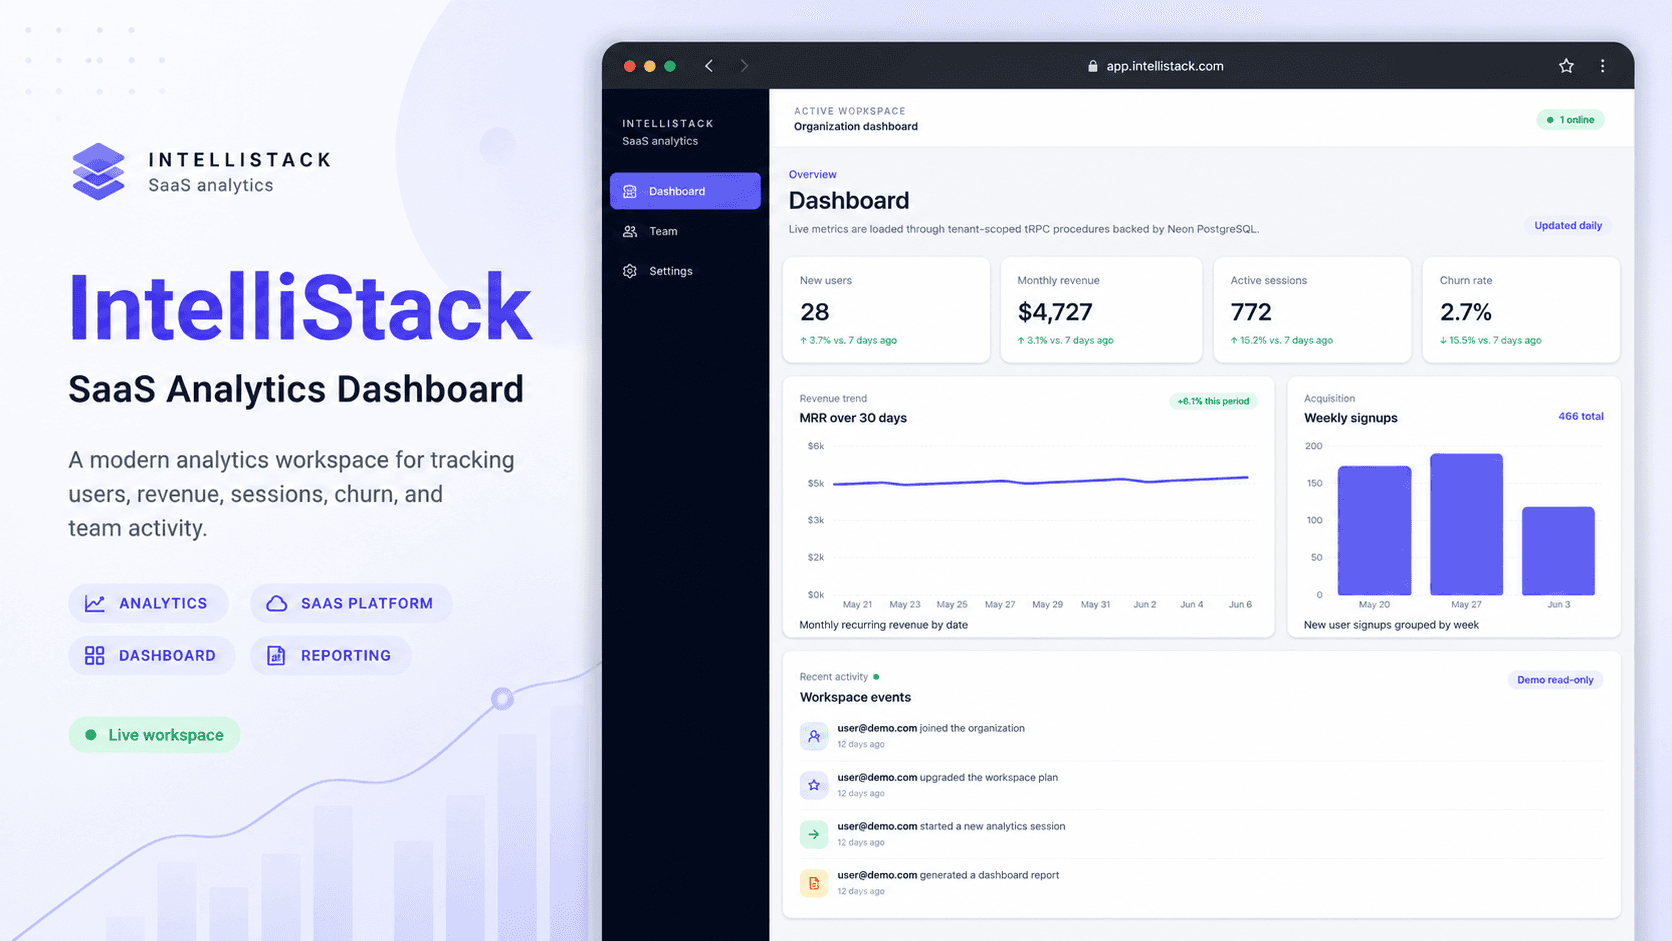Click the Workspace events heading
The height and width of the screenshot is (941, 1672).
click(x=855, y=697)
